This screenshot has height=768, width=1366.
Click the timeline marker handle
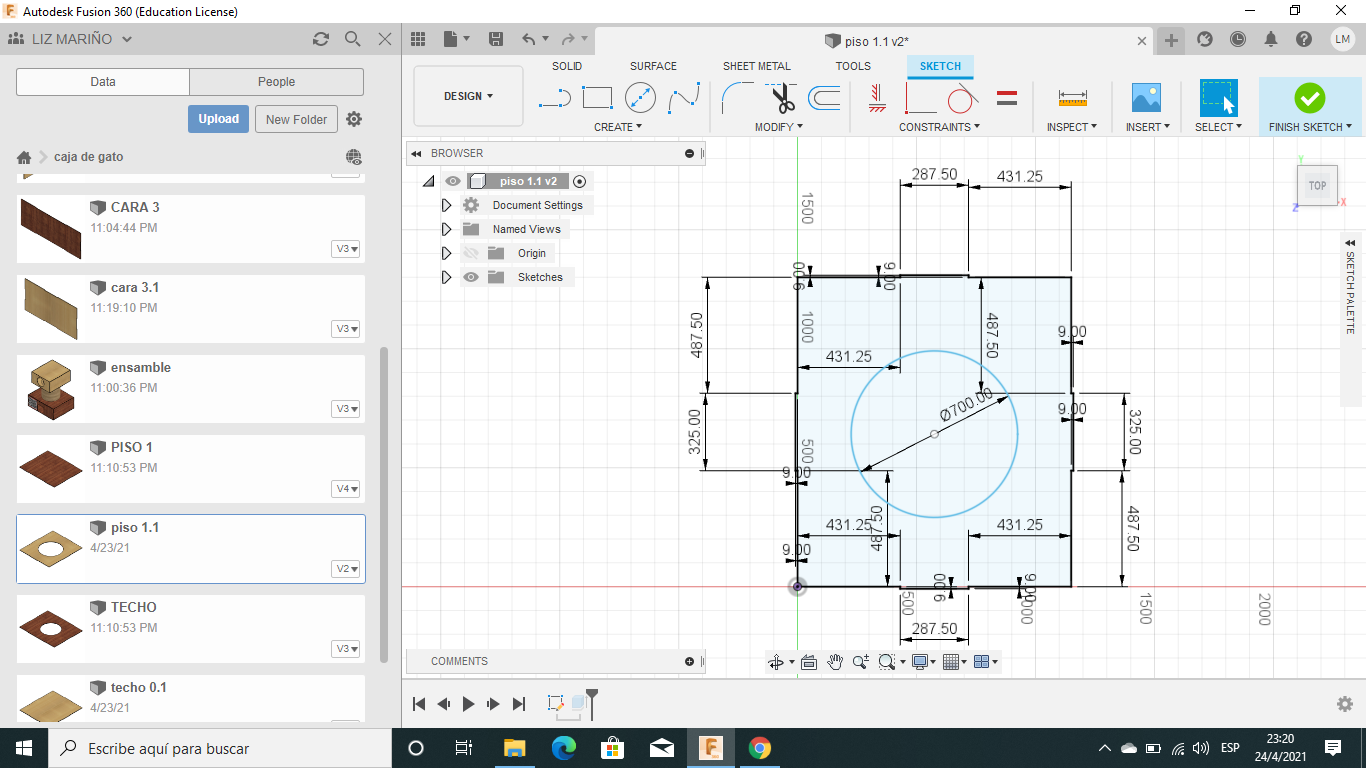592,703
